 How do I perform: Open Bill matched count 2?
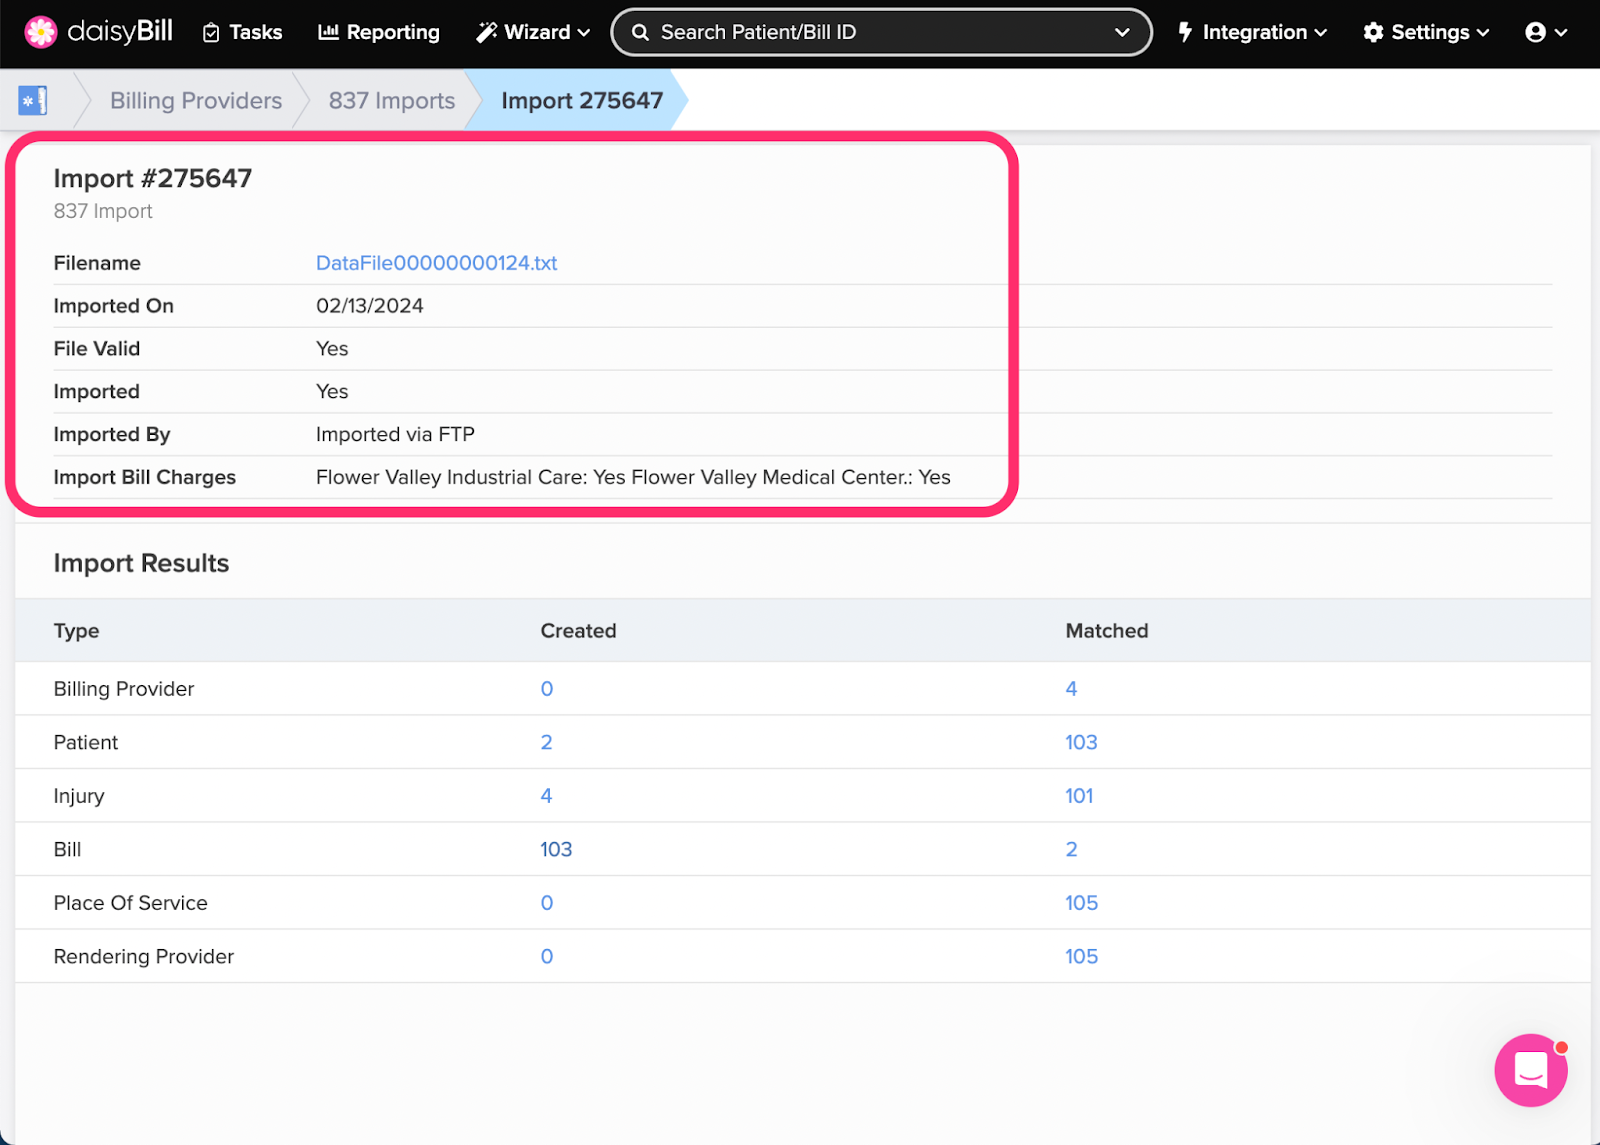(1071, 849)
